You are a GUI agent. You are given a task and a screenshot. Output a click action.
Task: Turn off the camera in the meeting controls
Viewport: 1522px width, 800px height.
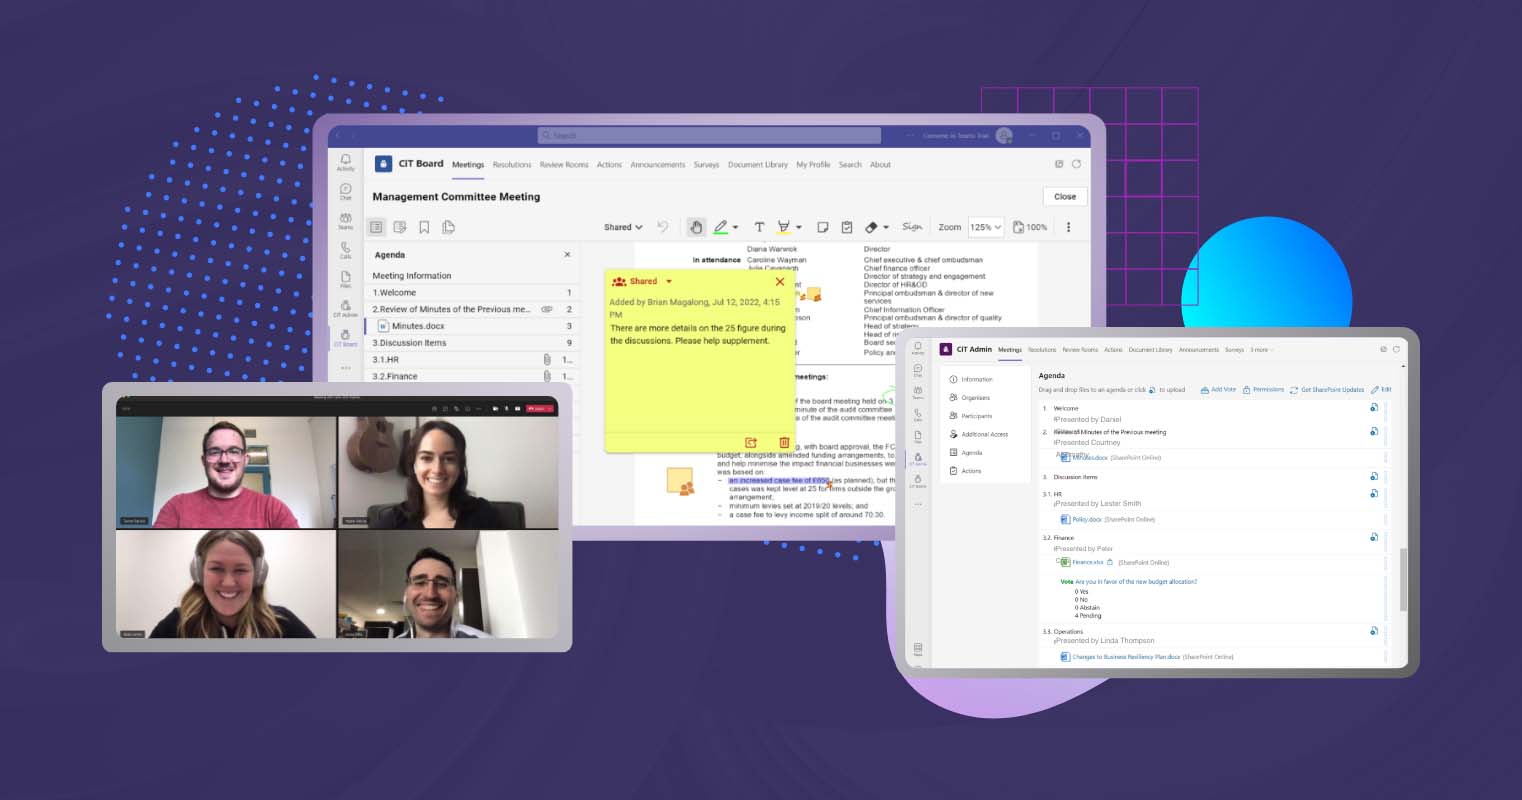[x=495, y=408]
